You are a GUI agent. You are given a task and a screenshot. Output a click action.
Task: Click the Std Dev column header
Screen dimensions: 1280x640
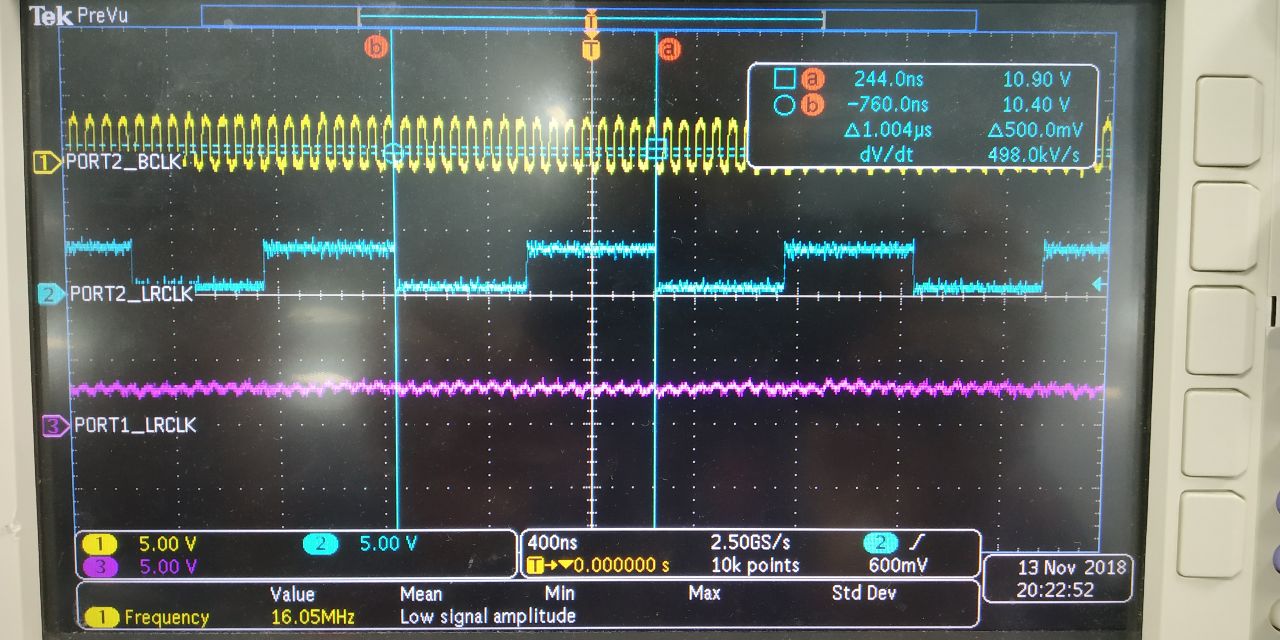(x=865, y=593)
